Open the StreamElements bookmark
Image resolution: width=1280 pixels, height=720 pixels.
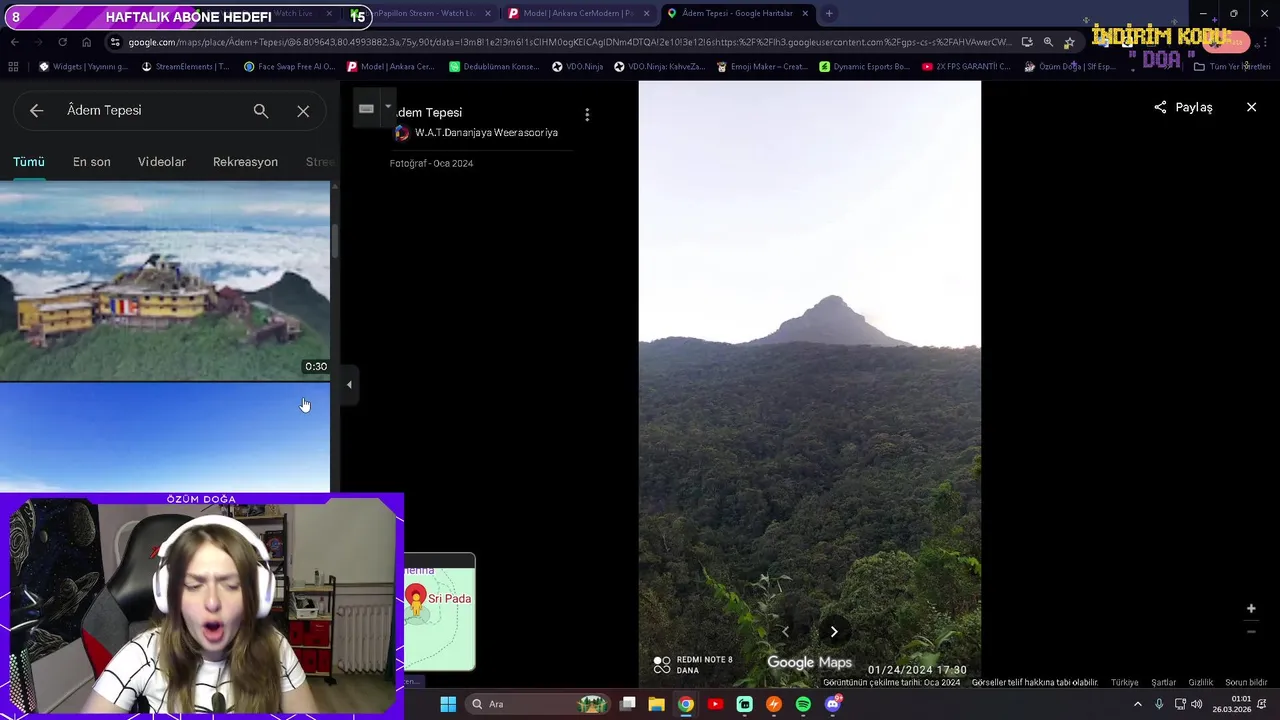click(x=186, y=67)
